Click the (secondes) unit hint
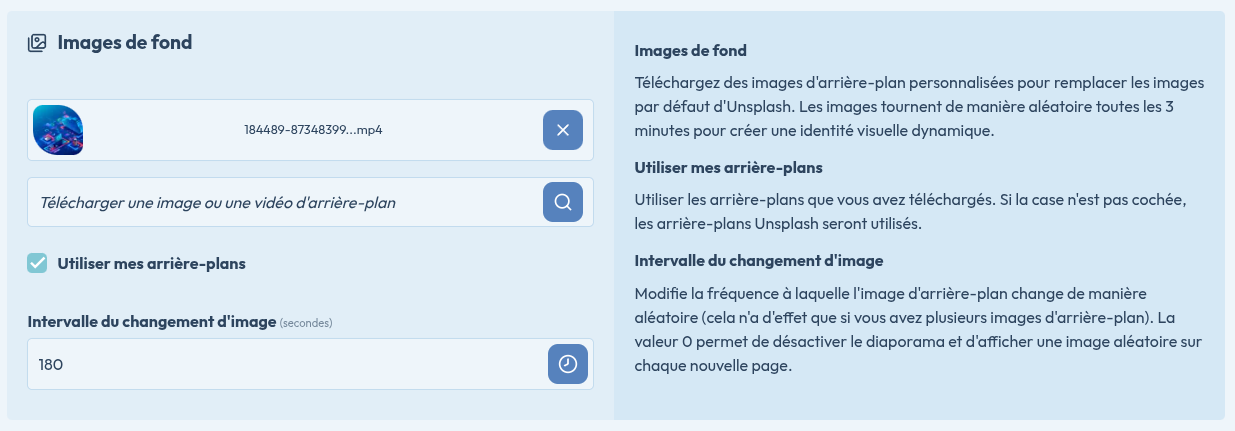This screenshot has height=431, width=1235. [x=306, y=323]
